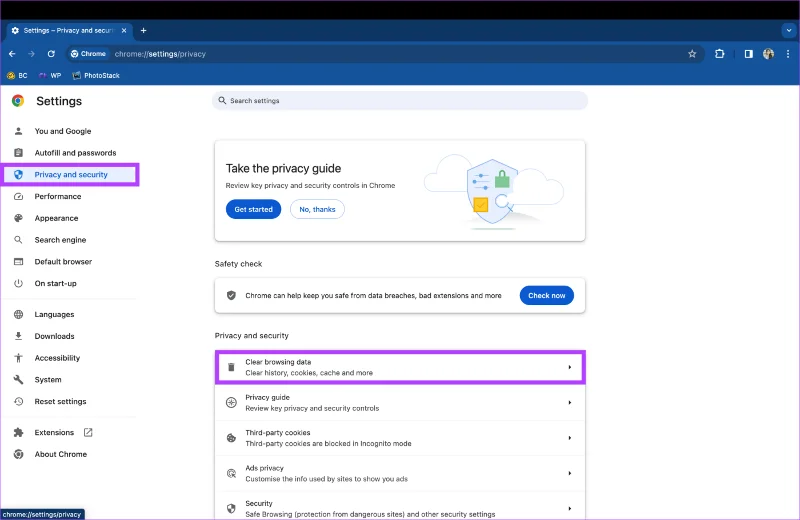Expand Security row arrow
The image size is (800, 520).
(569, 508)
